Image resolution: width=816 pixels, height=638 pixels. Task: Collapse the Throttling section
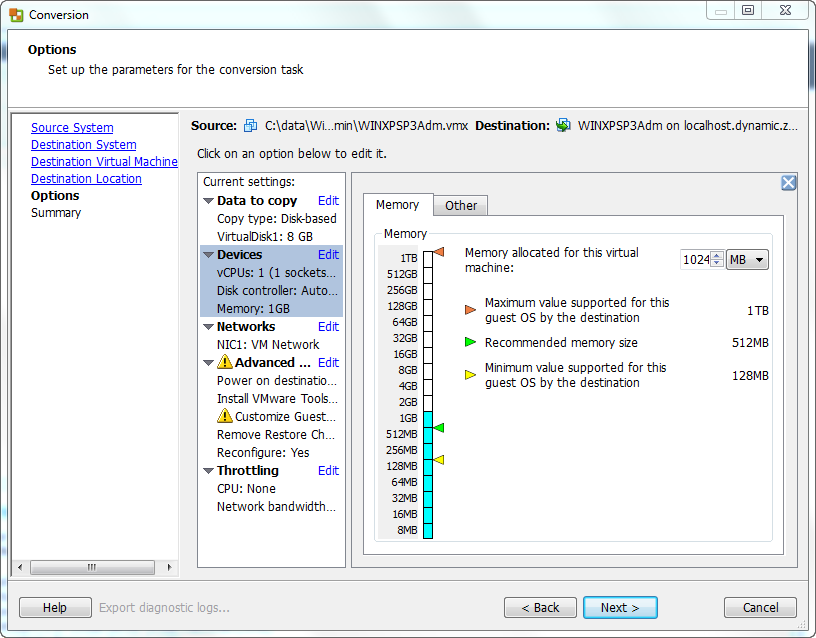[208, 471]
